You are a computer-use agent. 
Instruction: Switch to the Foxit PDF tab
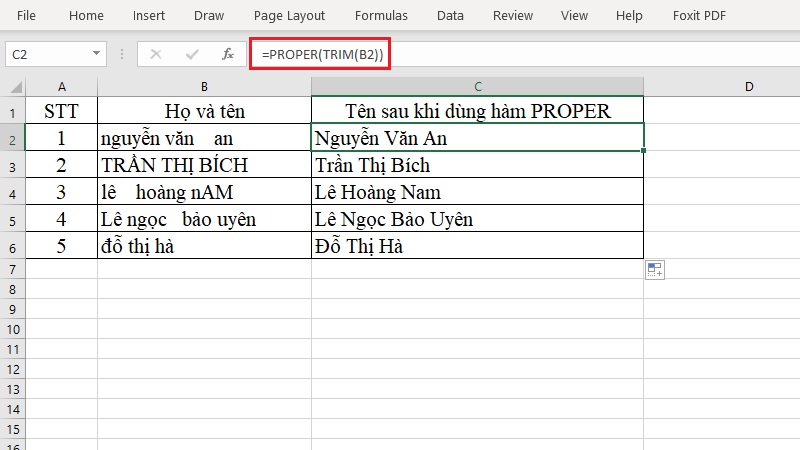[x=699, y=16]
